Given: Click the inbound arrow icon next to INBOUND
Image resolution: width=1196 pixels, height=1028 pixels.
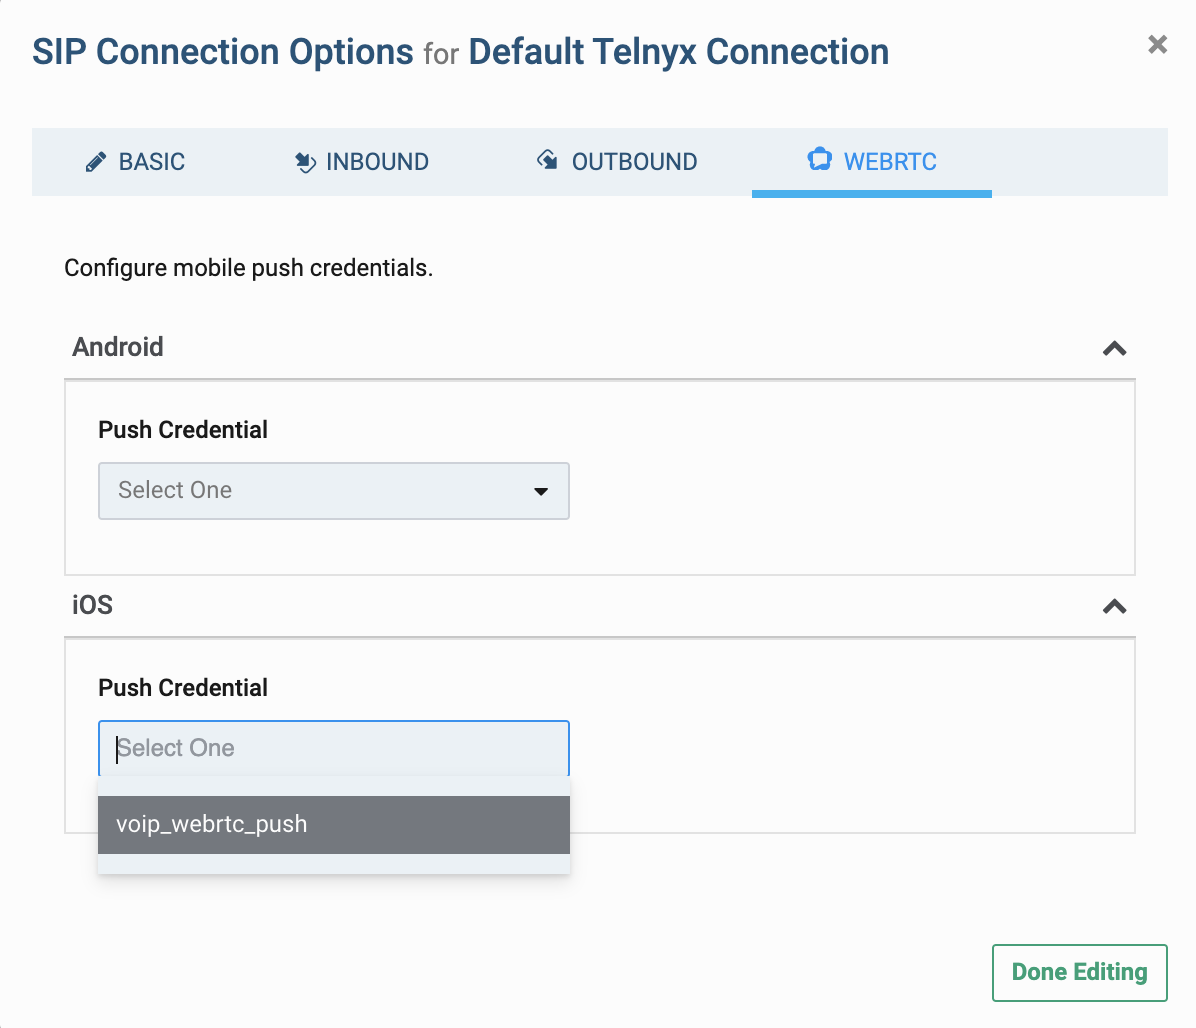Looking at the screenshot, I should tap(305, 161).
